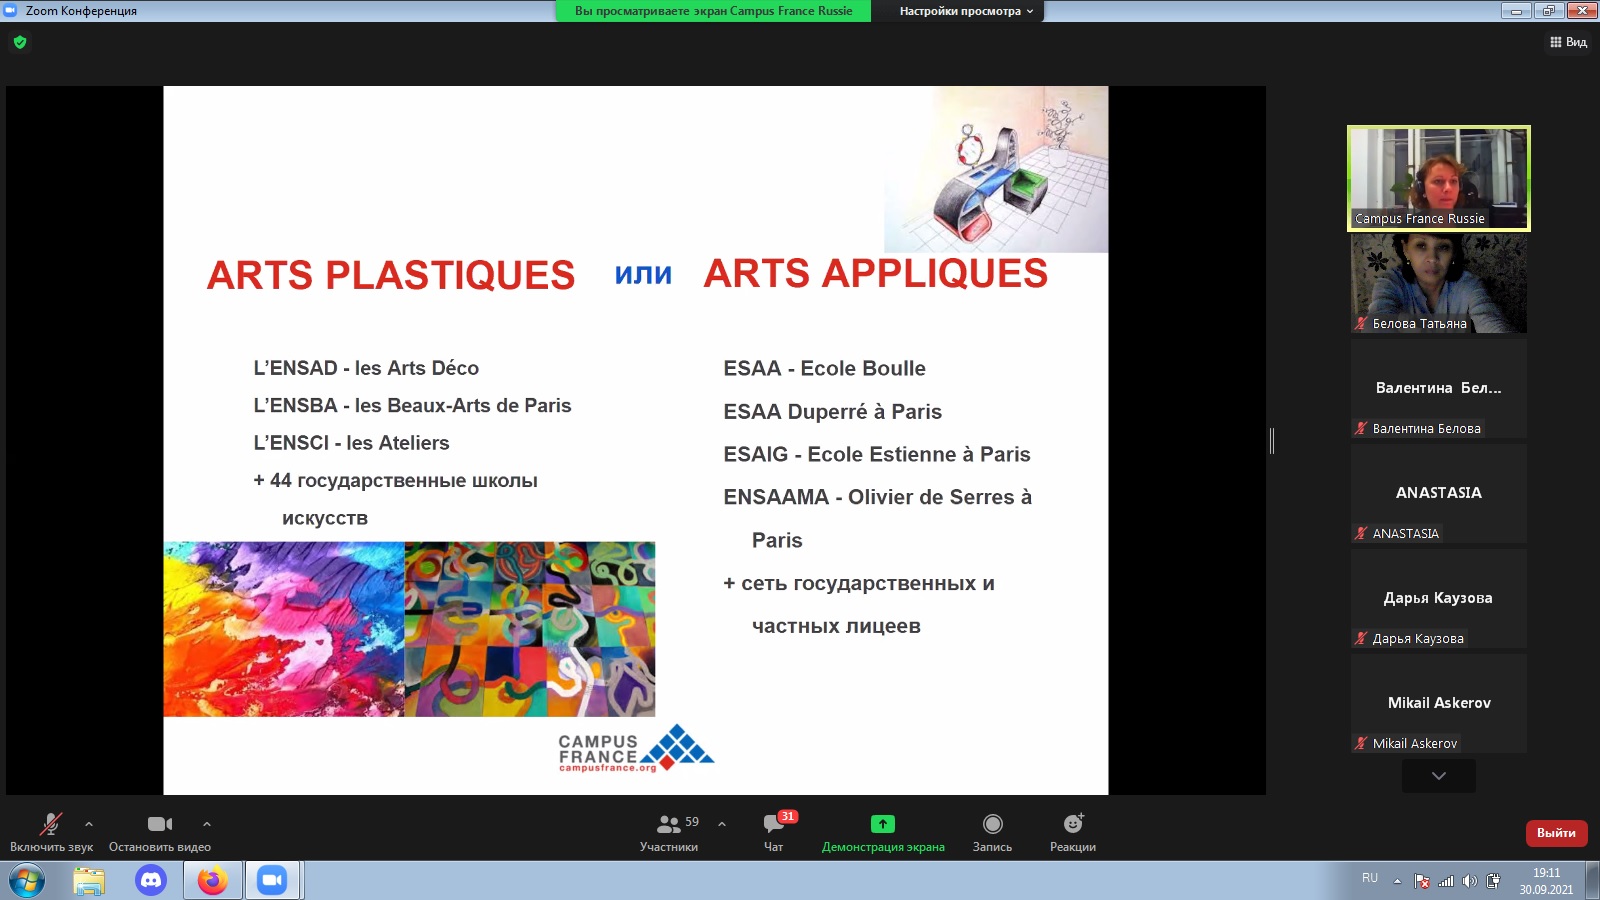Click the RU language indicator
The height and width of the screenshot is (900, 1600).
1369,878
